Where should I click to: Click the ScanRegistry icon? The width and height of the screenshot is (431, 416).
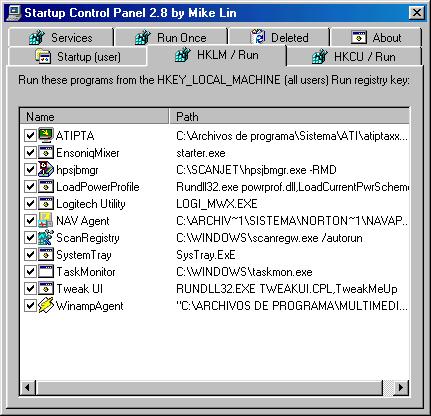pos(46,237)
